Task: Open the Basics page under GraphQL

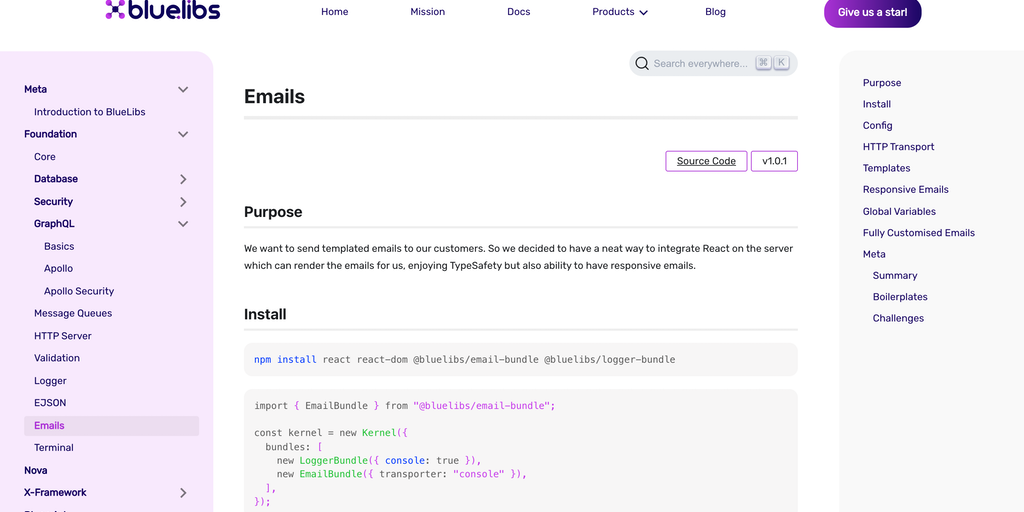Action: [59, 246]
